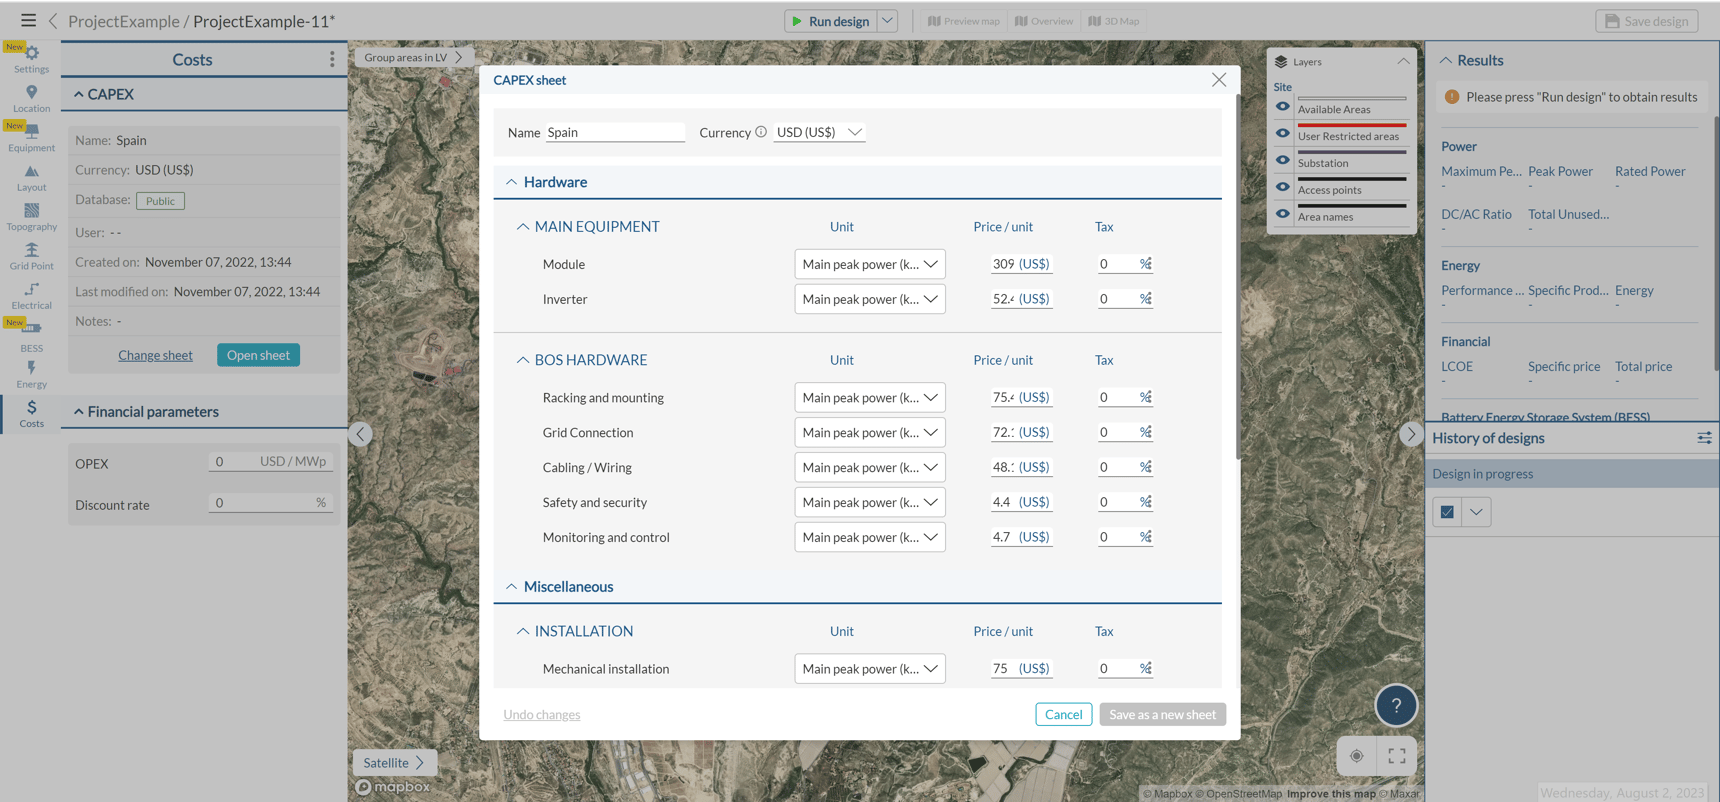Collapse the MAIN EQUIPMENT group
The width and height of the screenshot is (1720, 802).
pyautogui.click(x=522, y=227)
